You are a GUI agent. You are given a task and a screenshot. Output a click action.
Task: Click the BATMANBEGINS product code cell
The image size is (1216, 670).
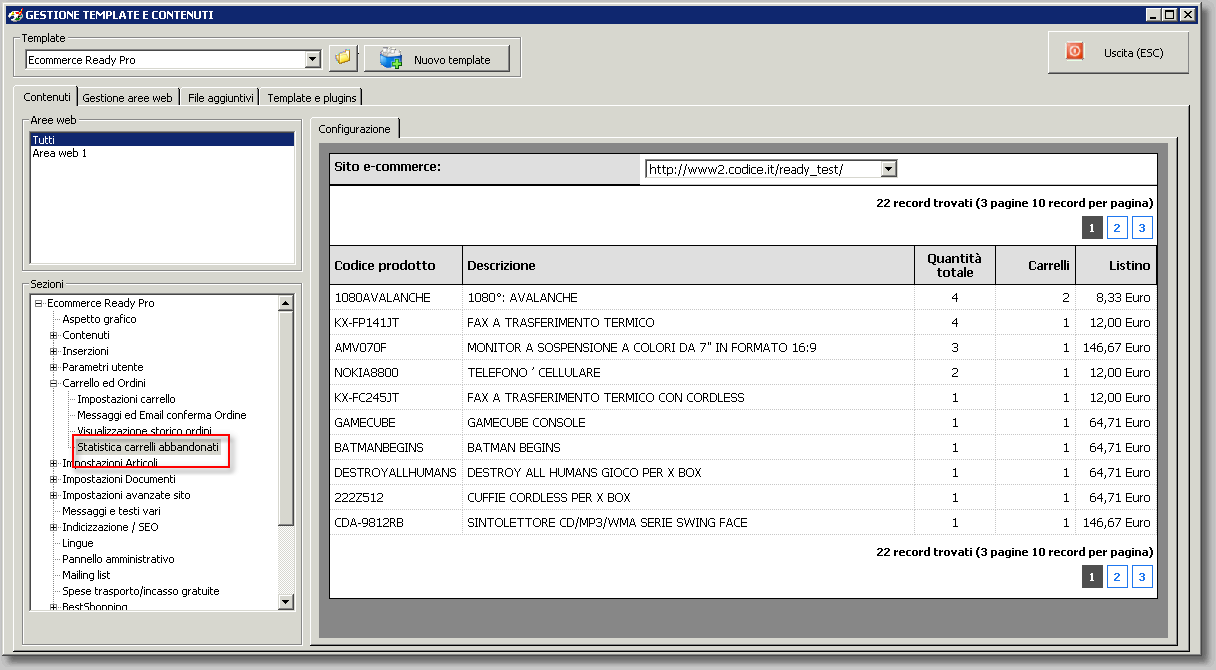tap(396, 447)
